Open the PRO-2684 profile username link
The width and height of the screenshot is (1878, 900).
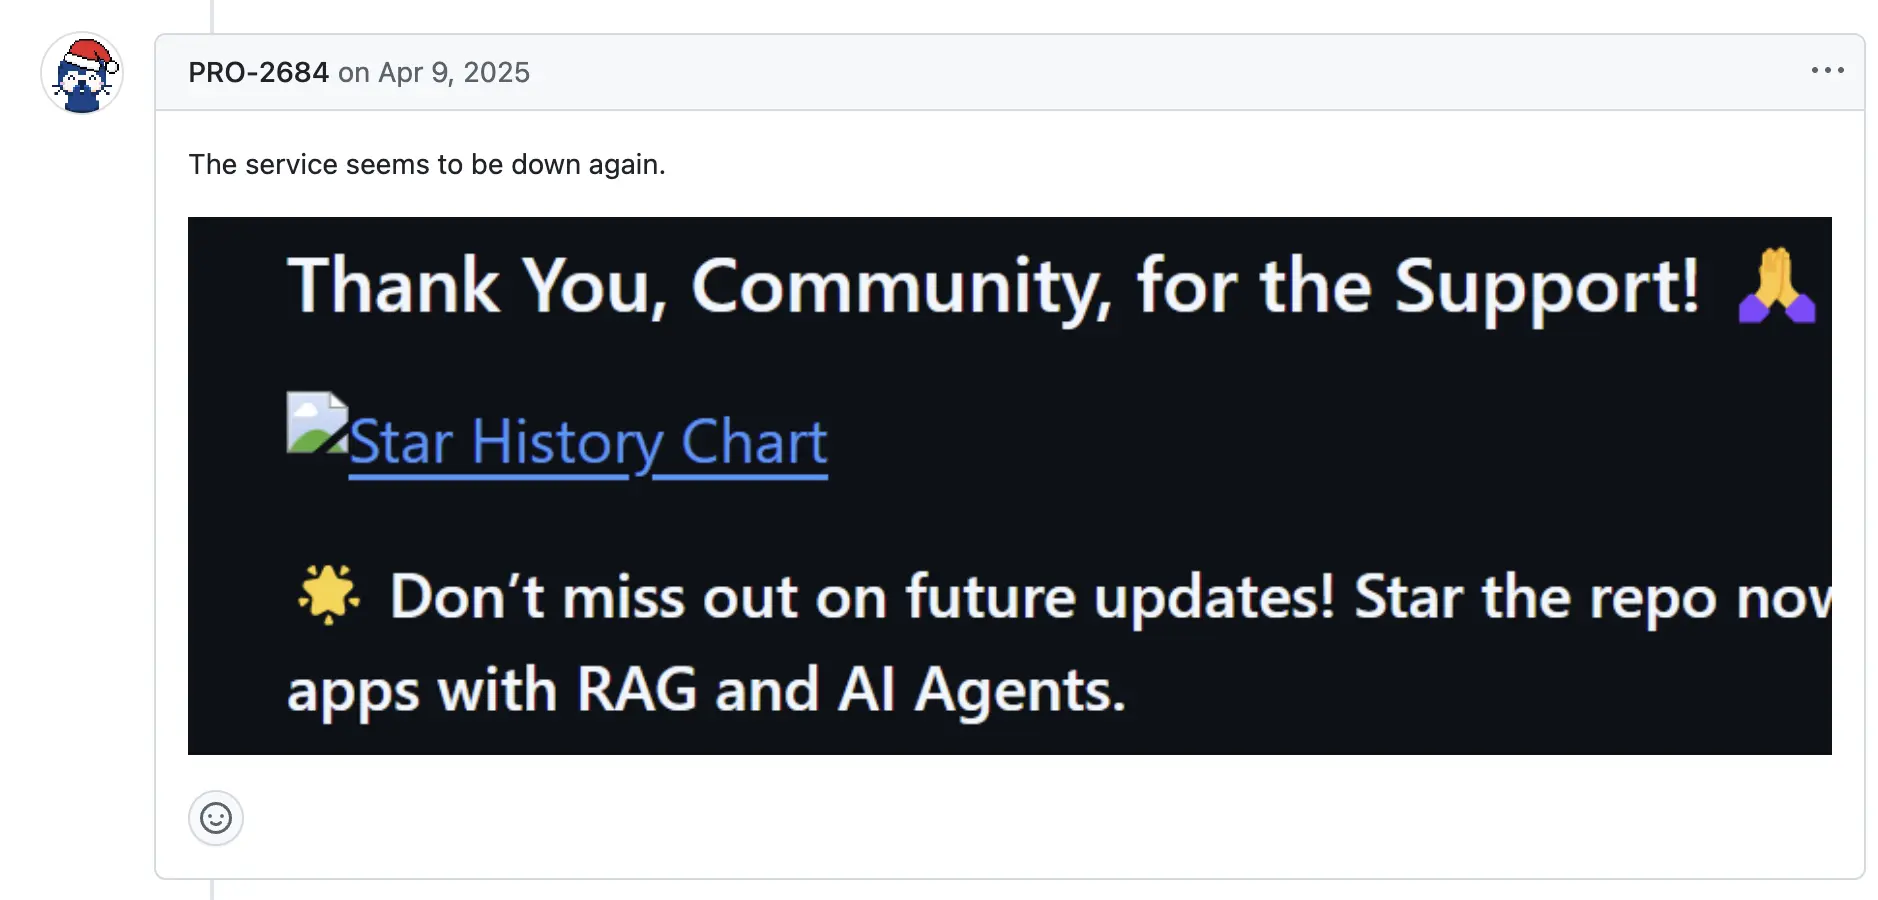coord(258,72)
